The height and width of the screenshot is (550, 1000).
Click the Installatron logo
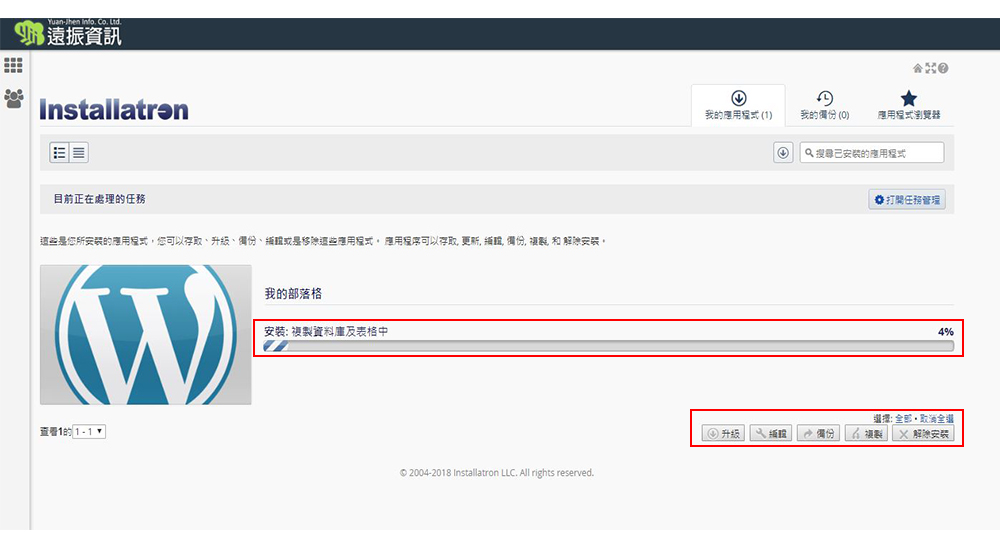click(114, 110)
